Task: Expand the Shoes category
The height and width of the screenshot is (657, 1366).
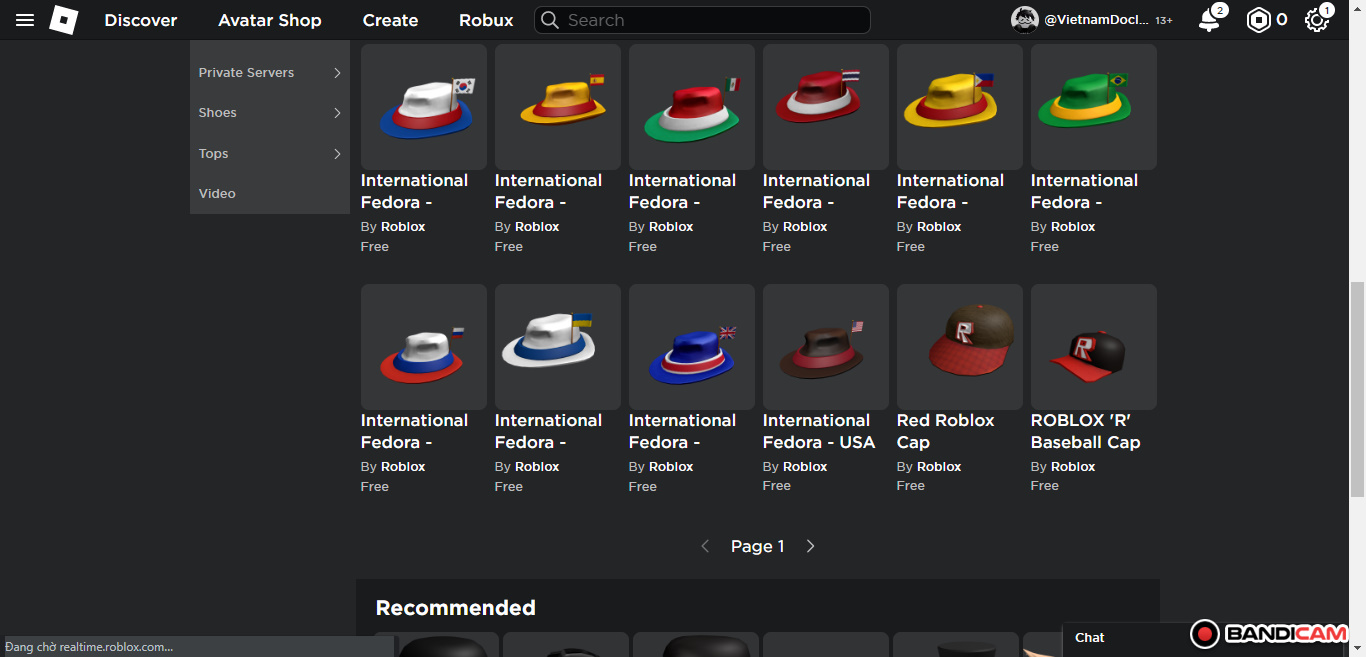Action: click(x=269, y=113)
